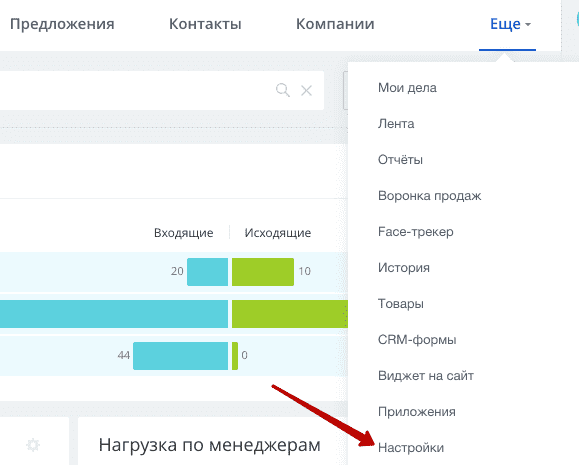
Task: Open CRM-формы menu item
Action: click(x=417, y=339)
